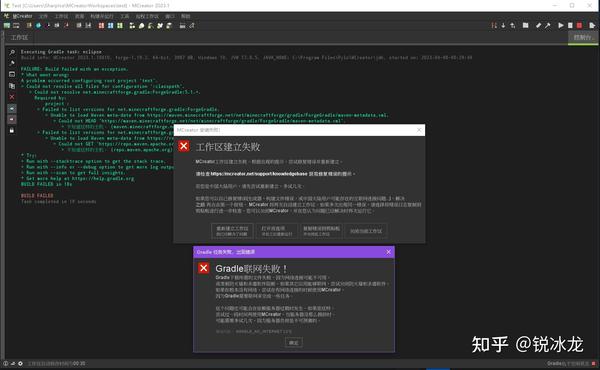Open the MCreator menu in menu bar

22,16
